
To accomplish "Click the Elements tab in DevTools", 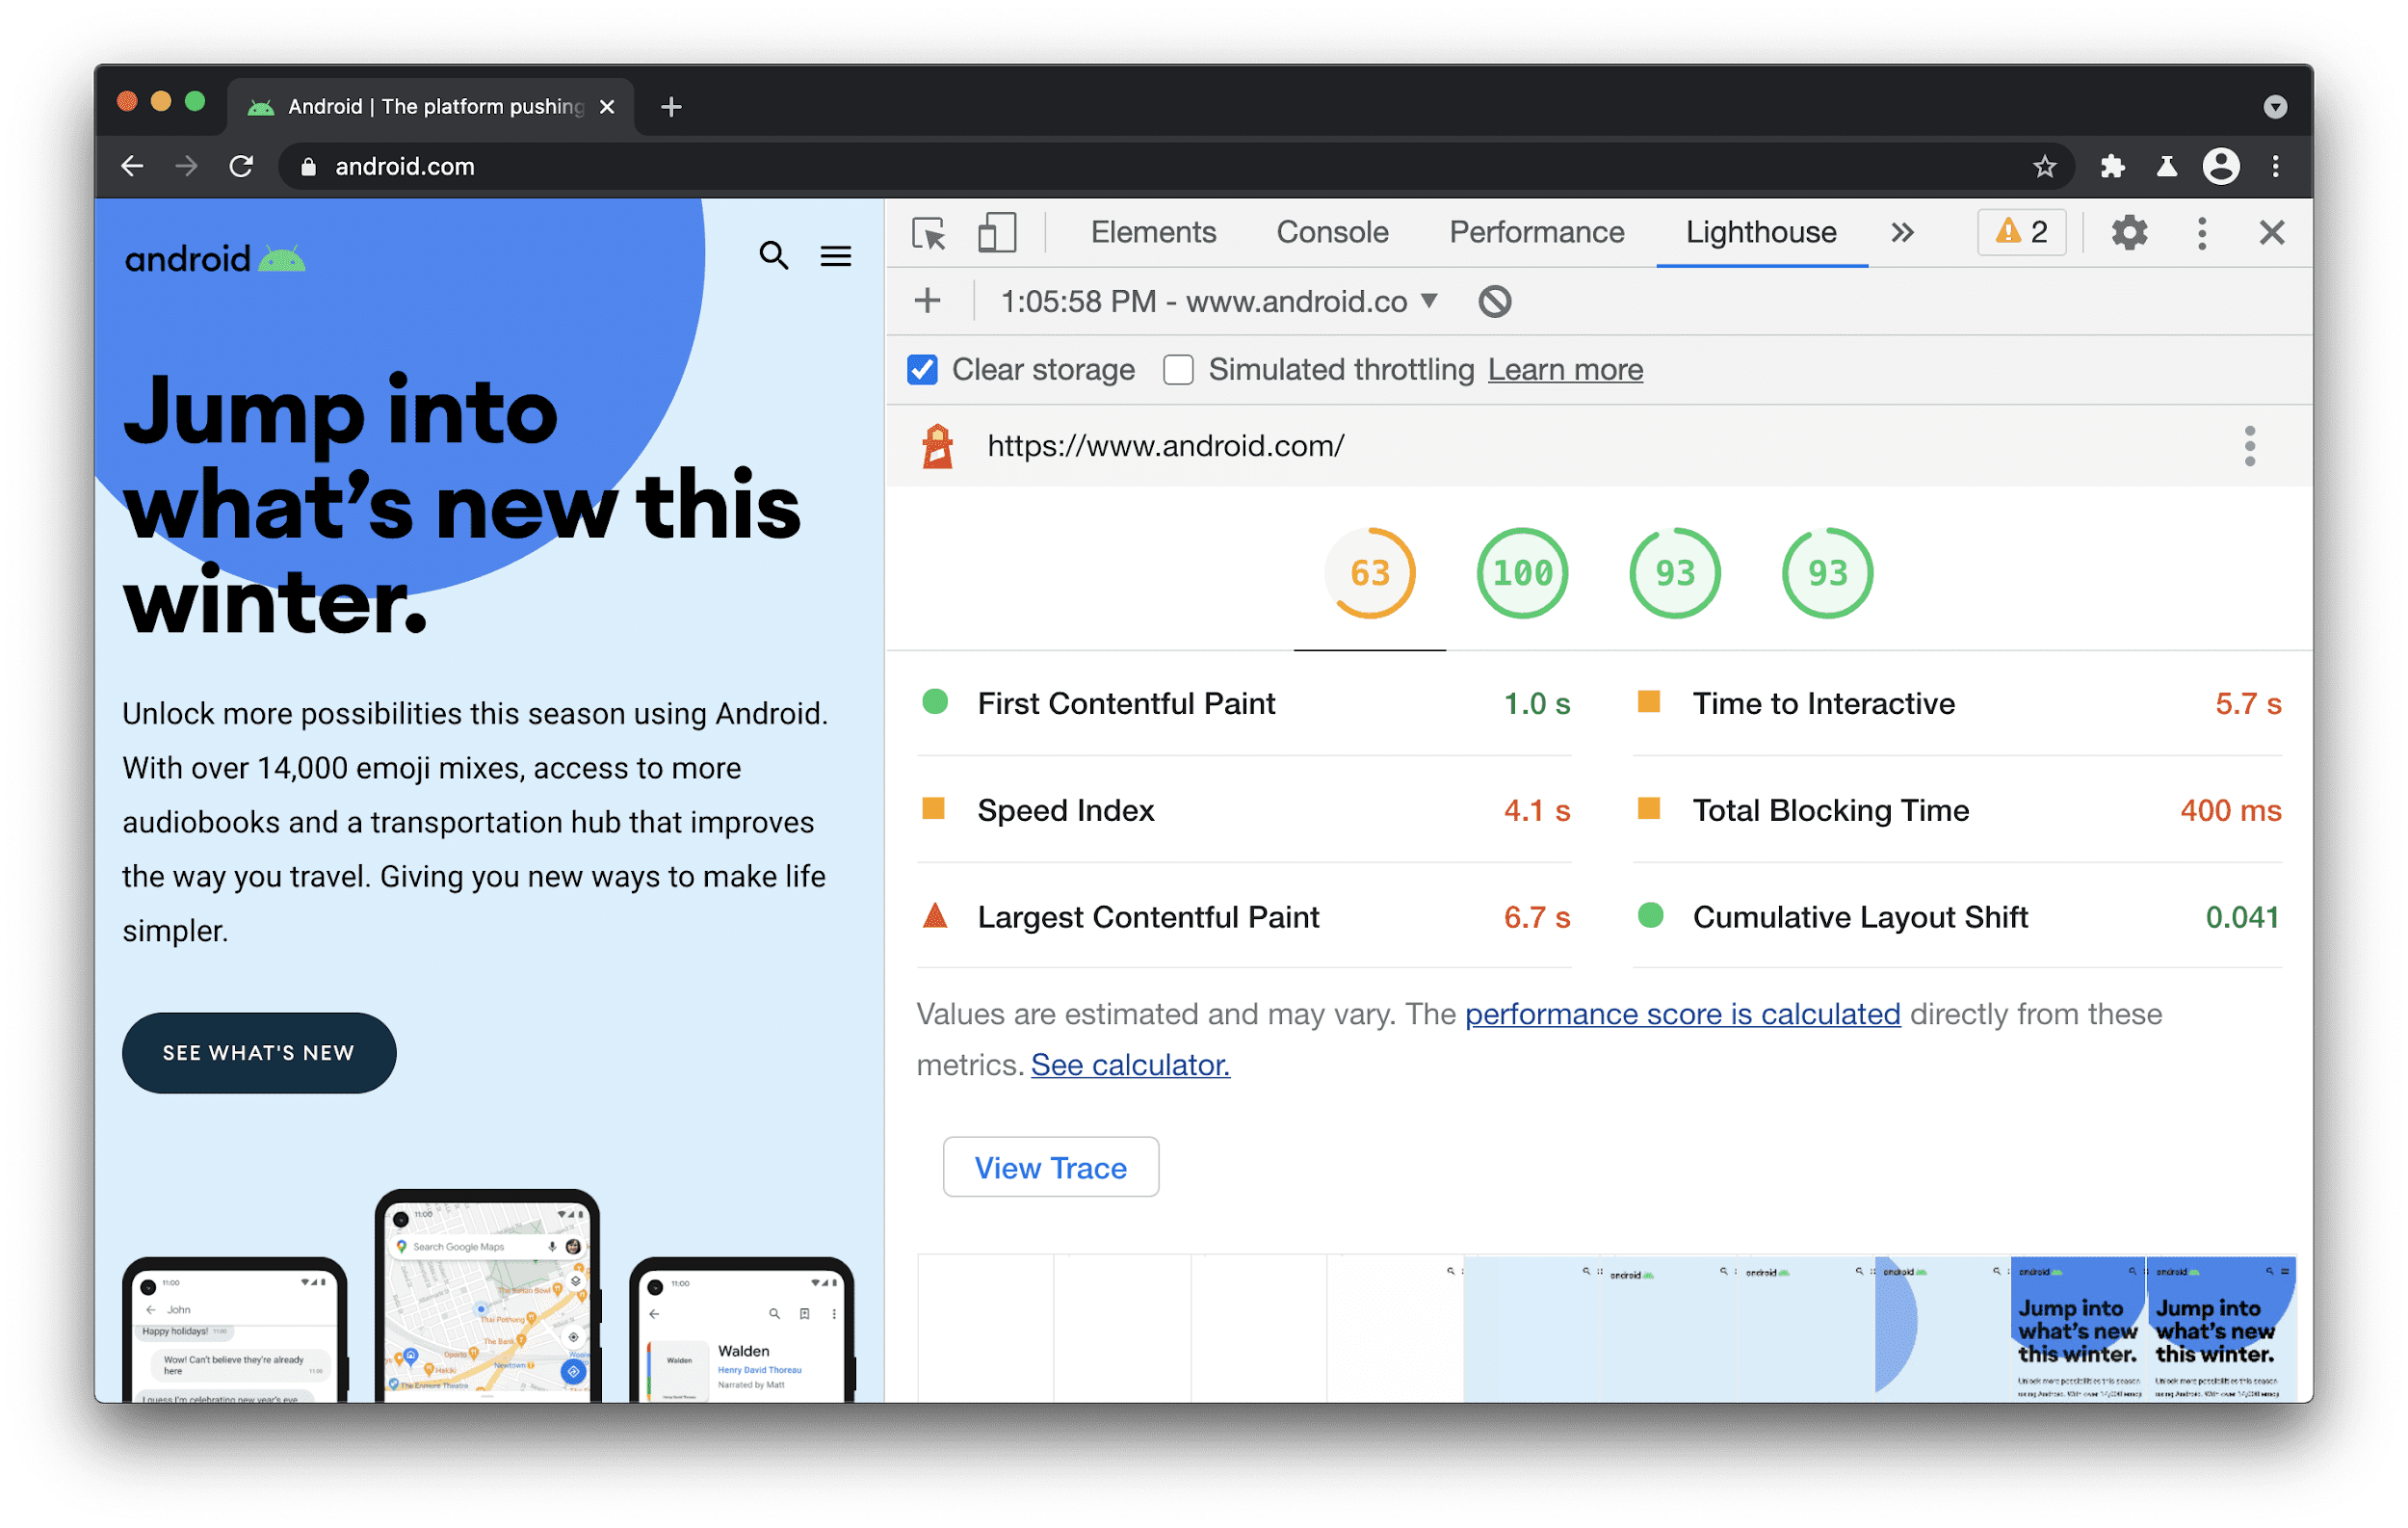I will coord(1150,233).
